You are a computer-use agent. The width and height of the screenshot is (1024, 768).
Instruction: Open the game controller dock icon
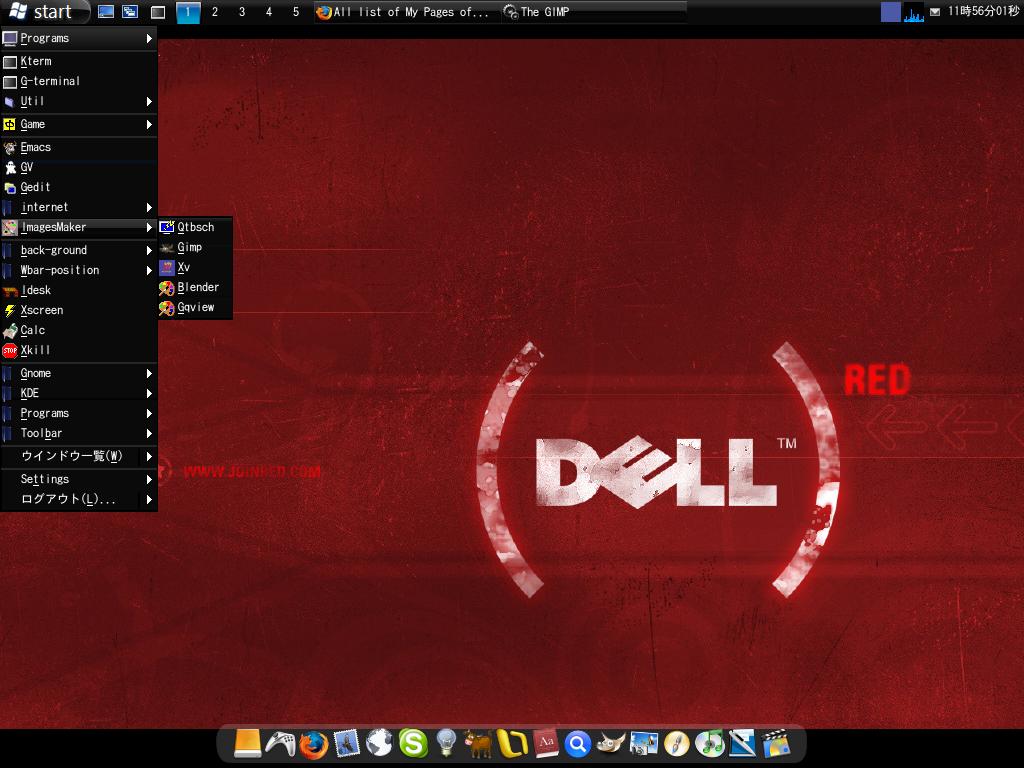[x=280, y=743]
